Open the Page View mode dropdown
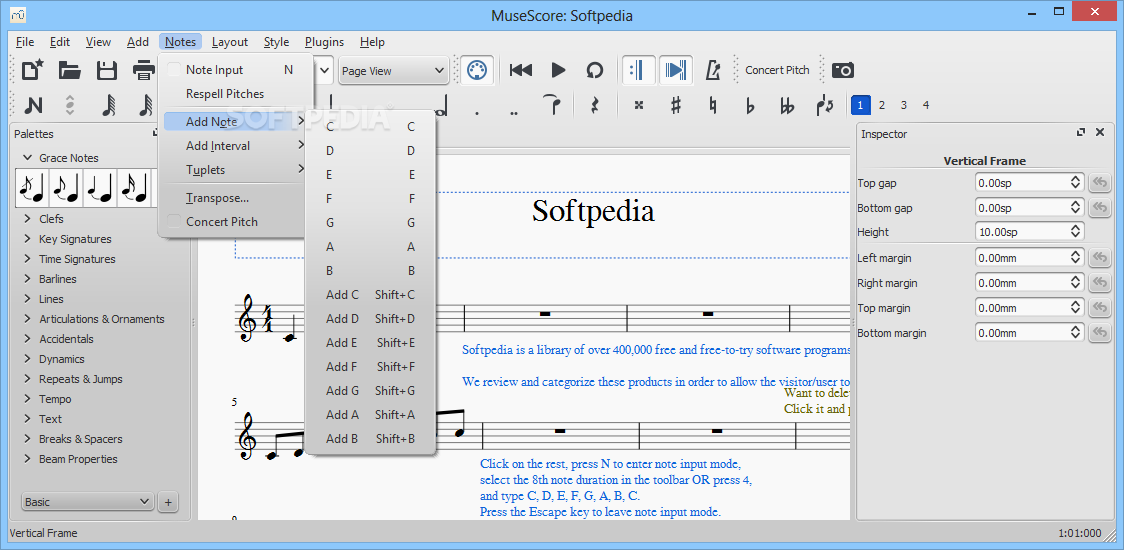The height and width of the screenshot is (550, 1124). point(394,70)
